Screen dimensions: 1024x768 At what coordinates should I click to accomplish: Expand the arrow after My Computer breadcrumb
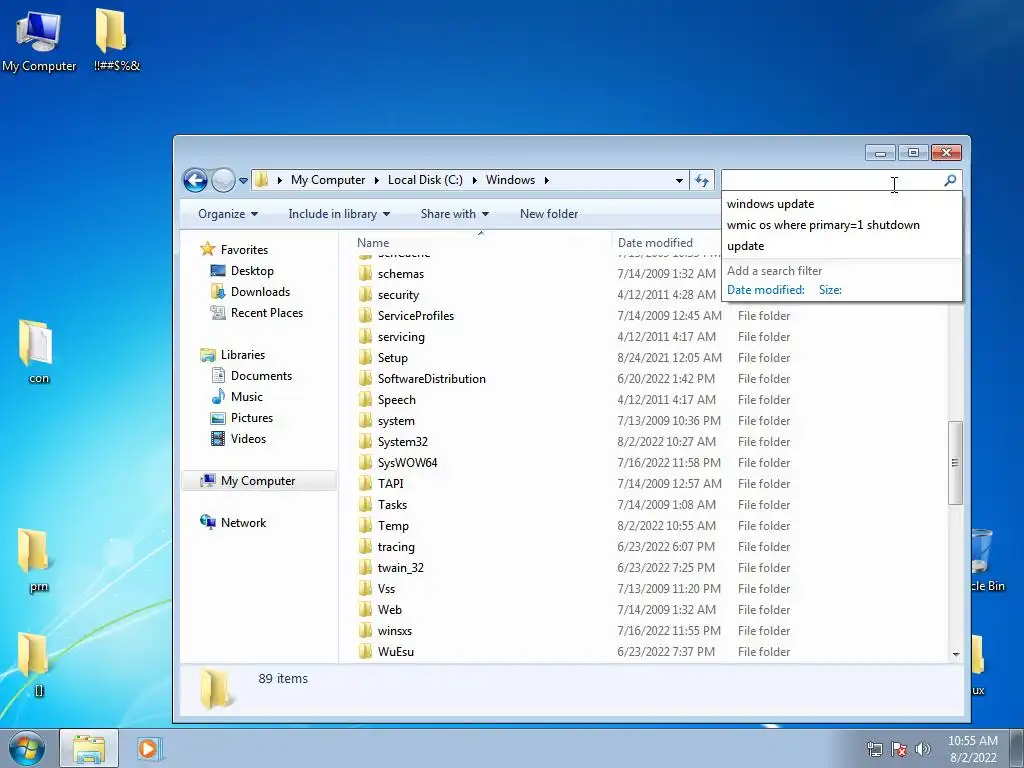tap(377, 180)
